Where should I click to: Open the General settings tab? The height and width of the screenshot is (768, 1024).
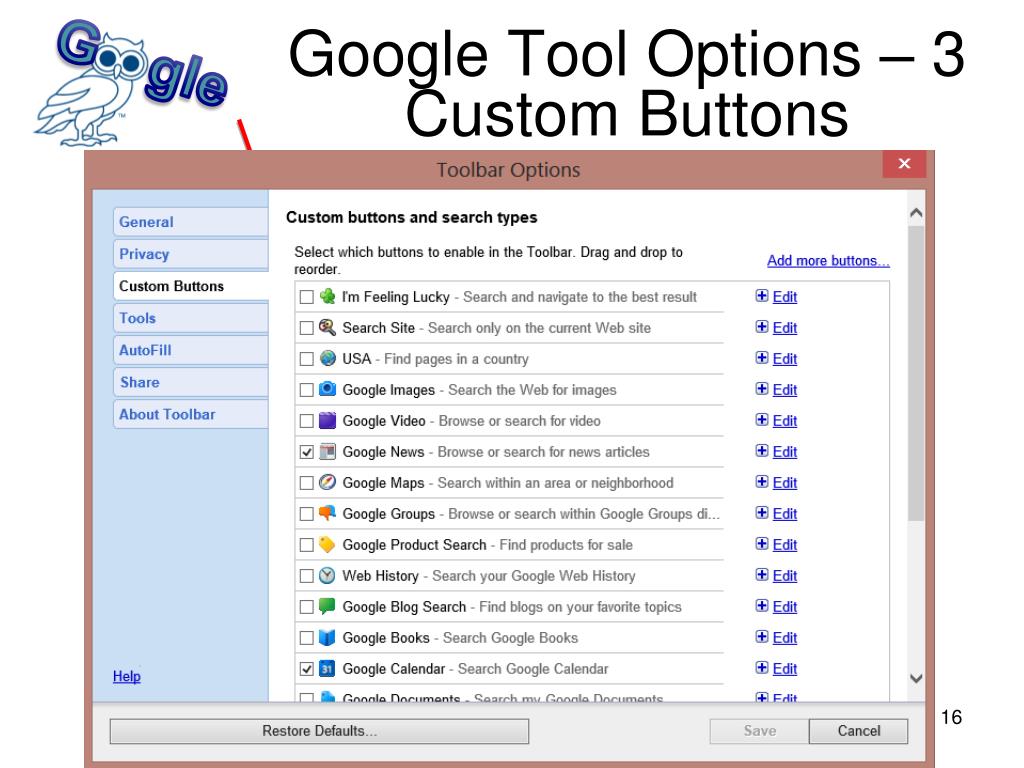[x=190, y=222]
